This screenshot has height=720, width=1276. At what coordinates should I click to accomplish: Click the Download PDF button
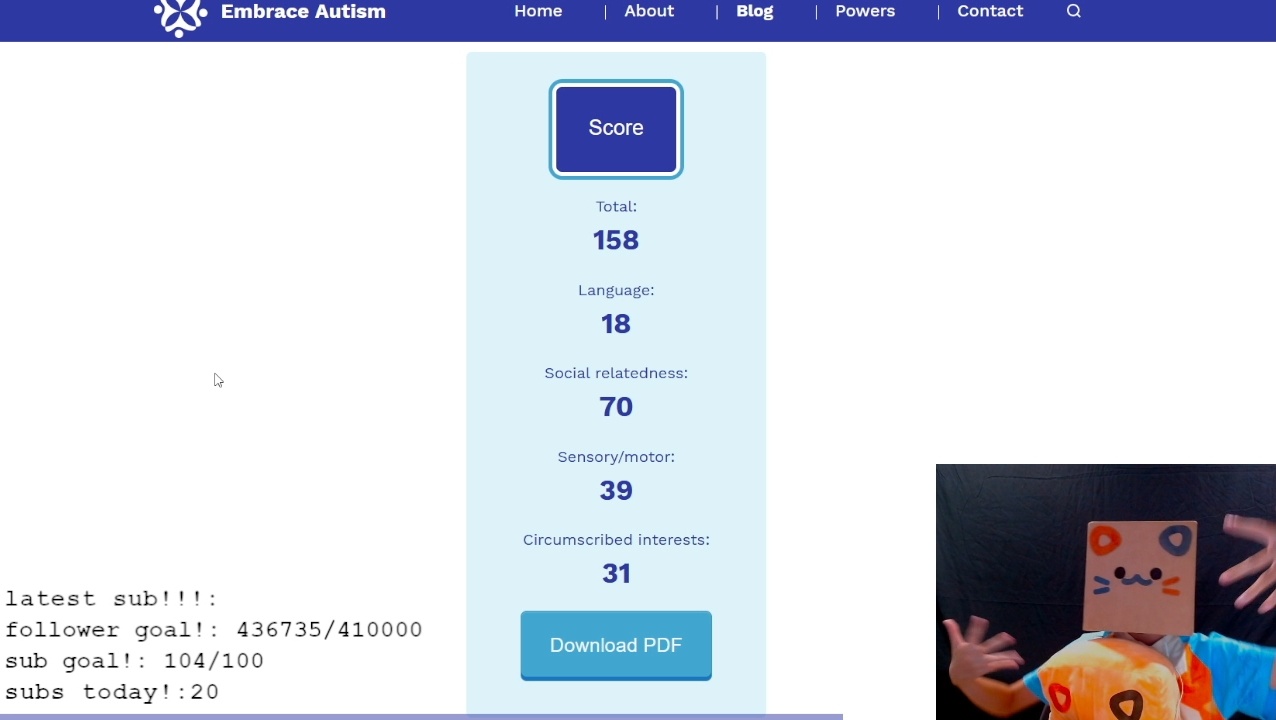coord(616,645)
